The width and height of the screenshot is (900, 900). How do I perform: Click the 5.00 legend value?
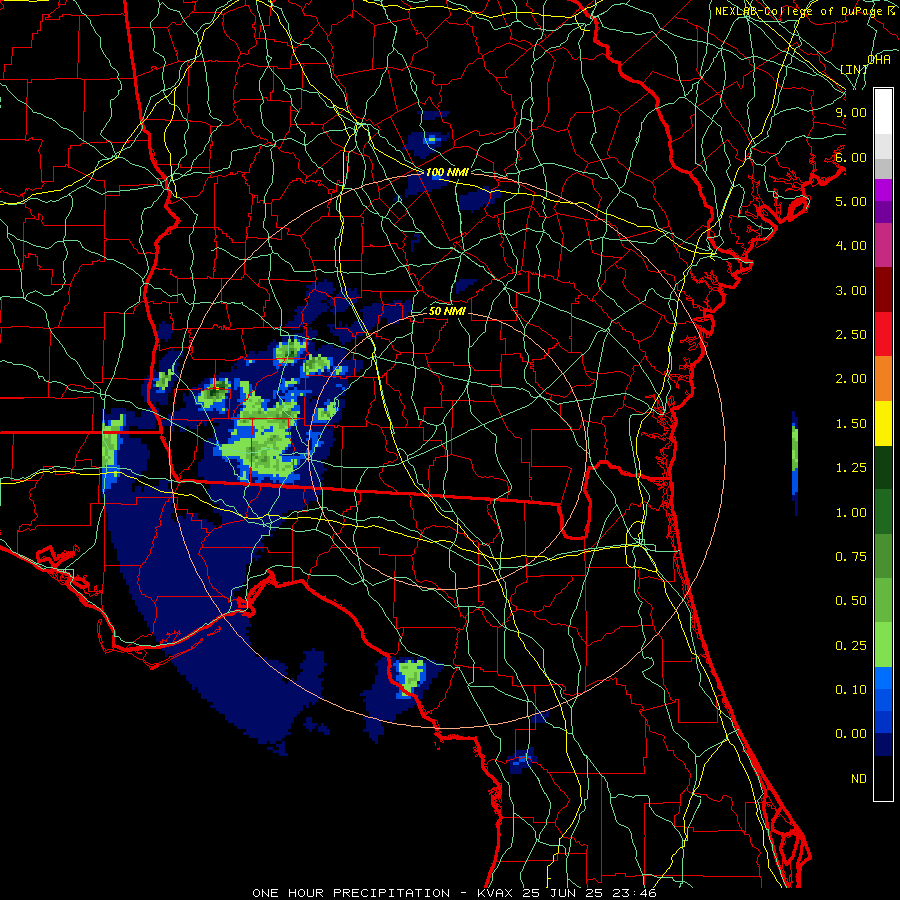[851, 201]
